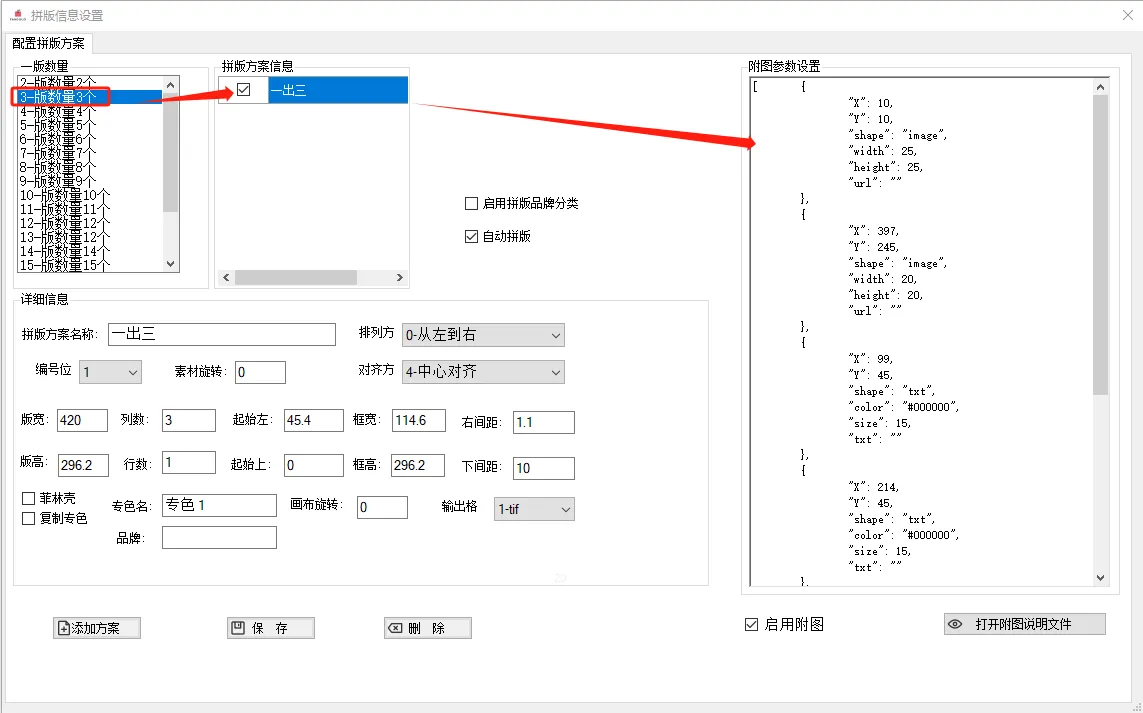This screenshot has height=713, width=1143.
Task: Select 4-版数量4个 list item
Action: coord(90,112)
